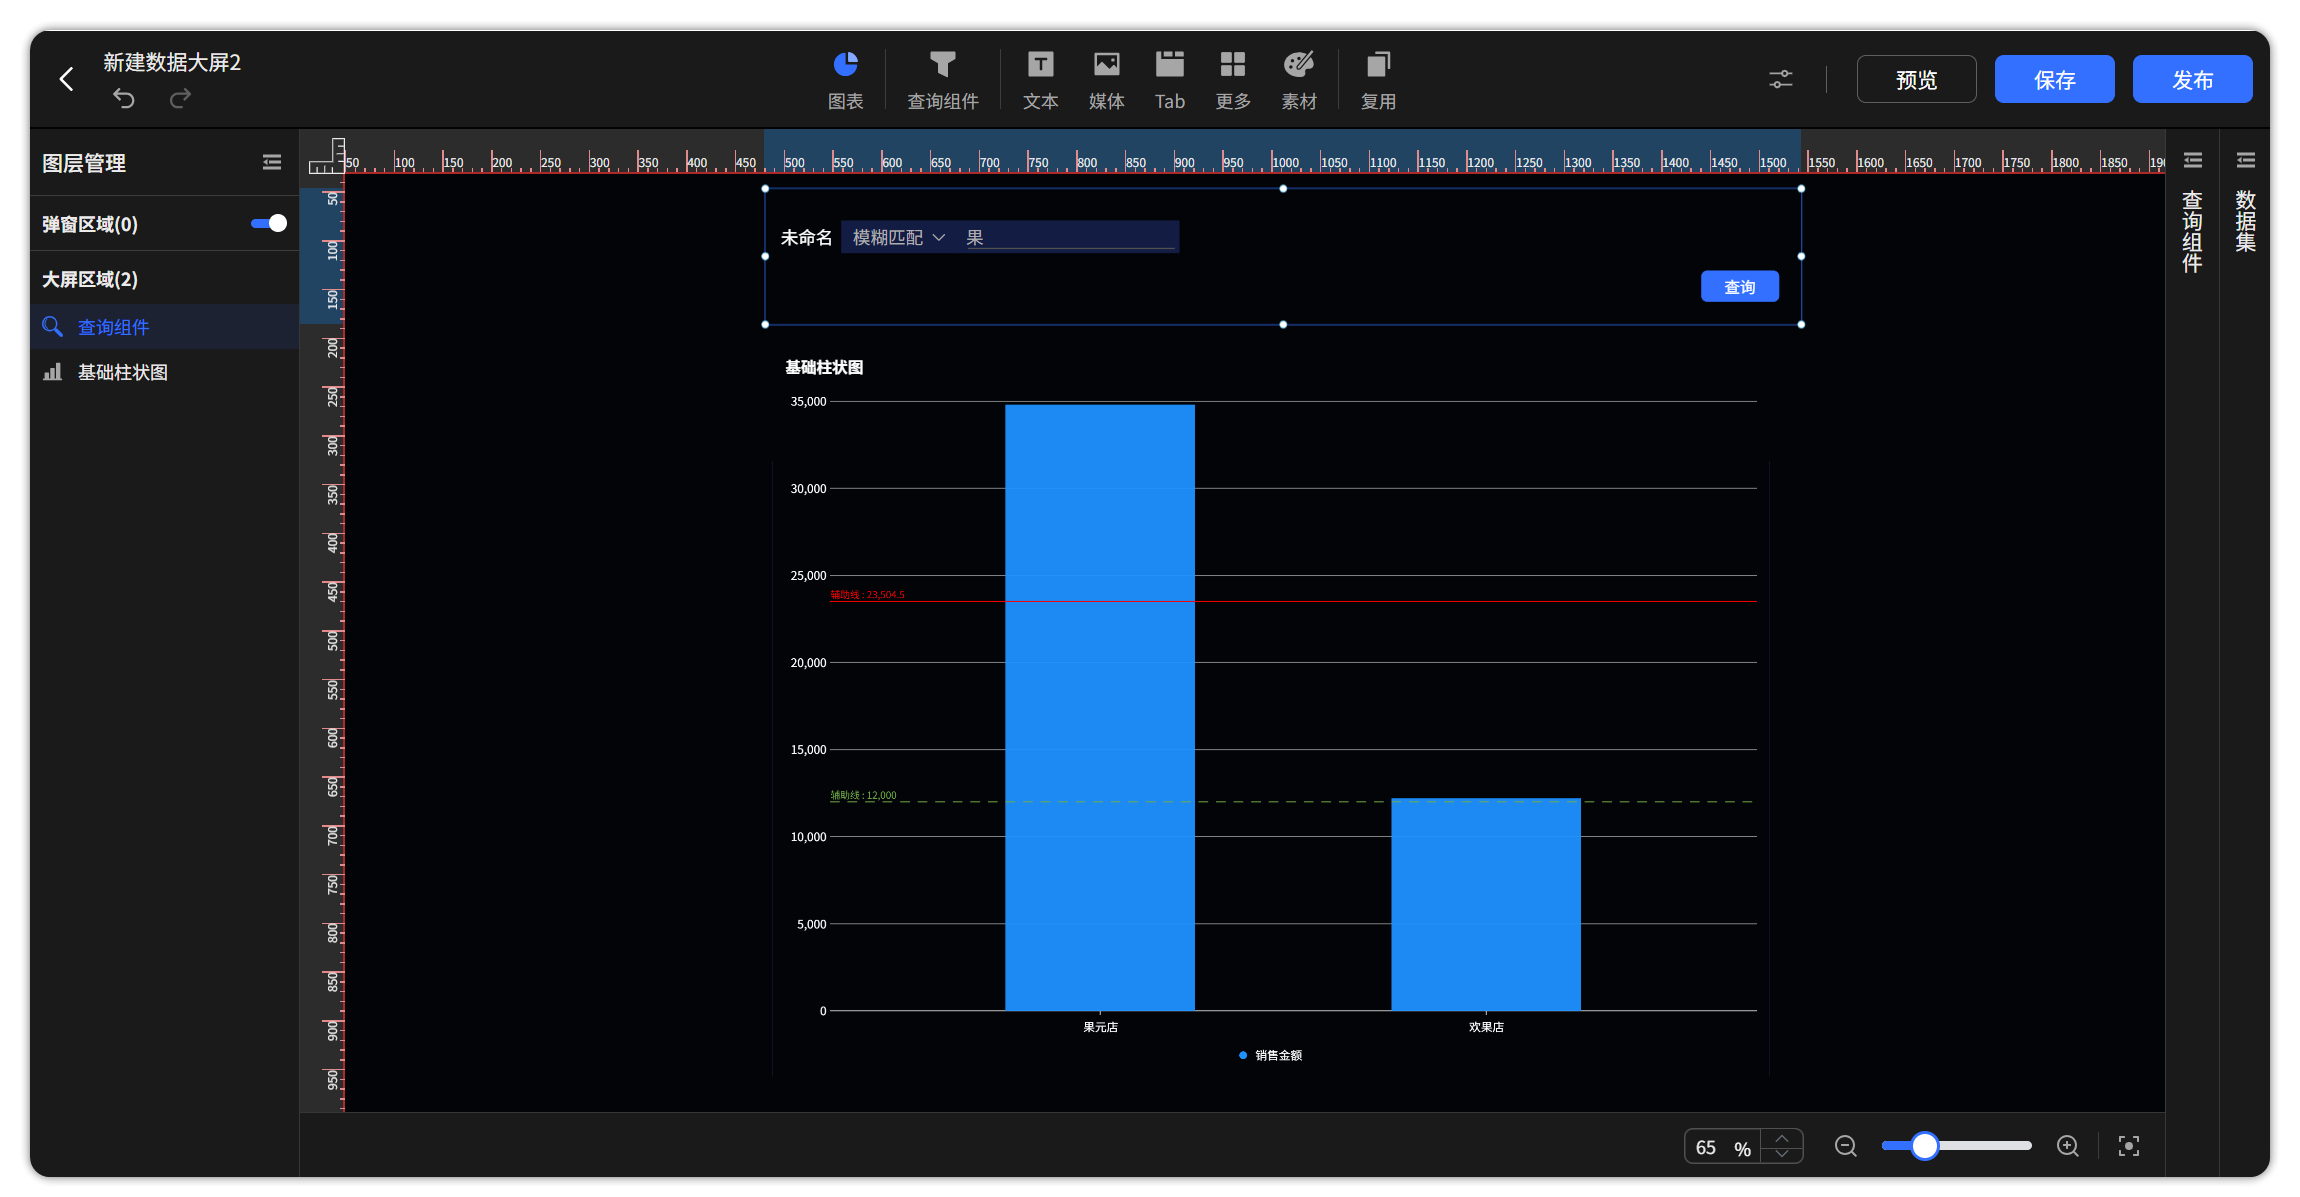The height and width of the screenshot is (1197, 2300).
Task: Open the 素材 materials library
Action: pos(1299,80)
